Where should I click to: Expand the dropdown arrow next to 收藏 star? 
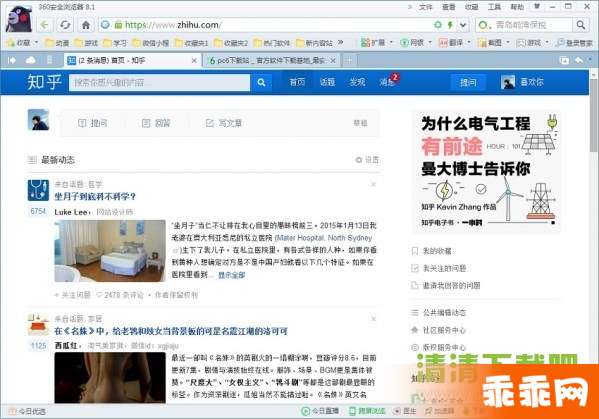click(x=36, y=43)
